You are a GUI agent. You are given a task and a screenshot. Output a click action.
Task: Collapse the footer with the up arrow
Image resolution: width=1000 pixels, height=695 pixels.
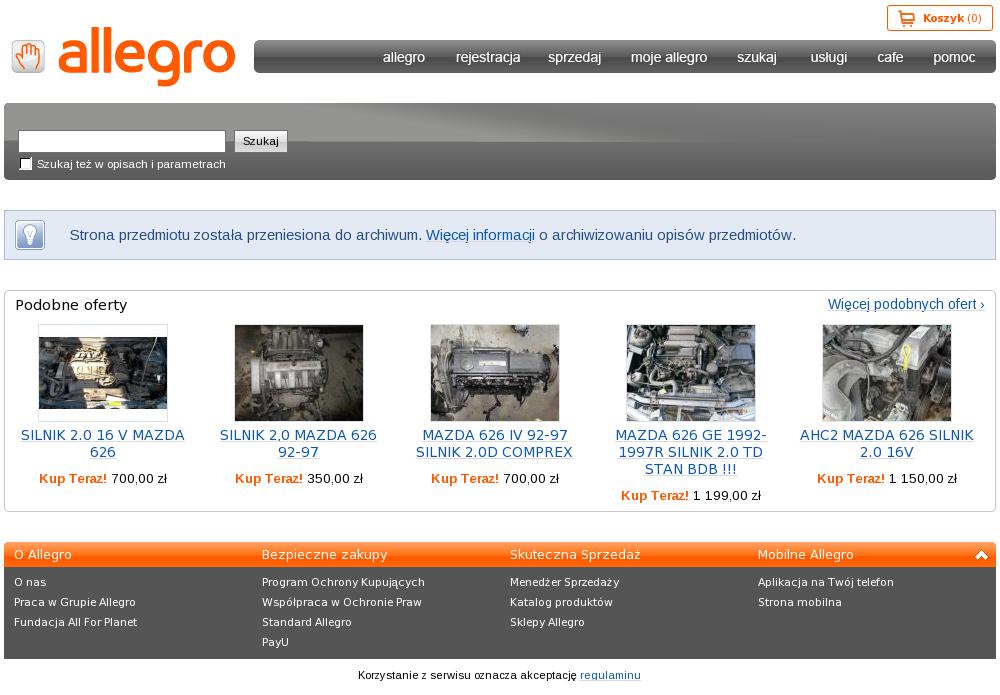981,555
